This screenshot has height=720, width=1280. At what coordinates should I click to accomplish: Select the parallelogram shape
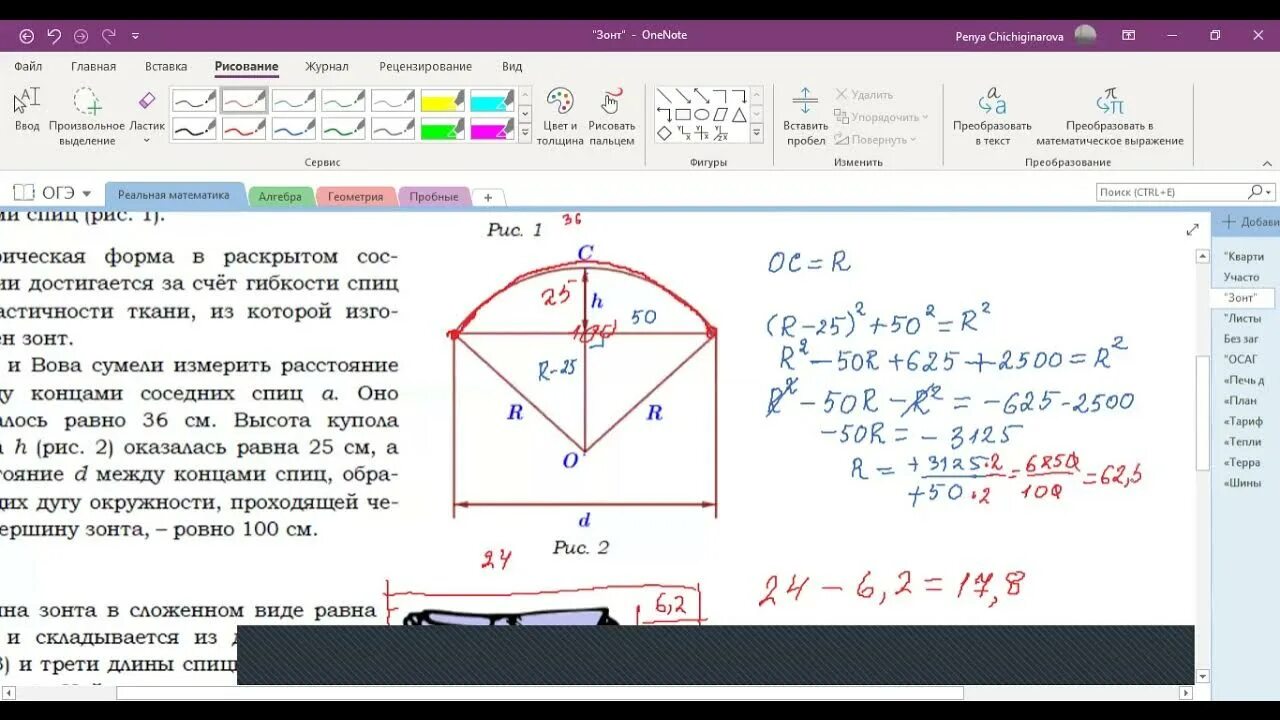(721, 114)
